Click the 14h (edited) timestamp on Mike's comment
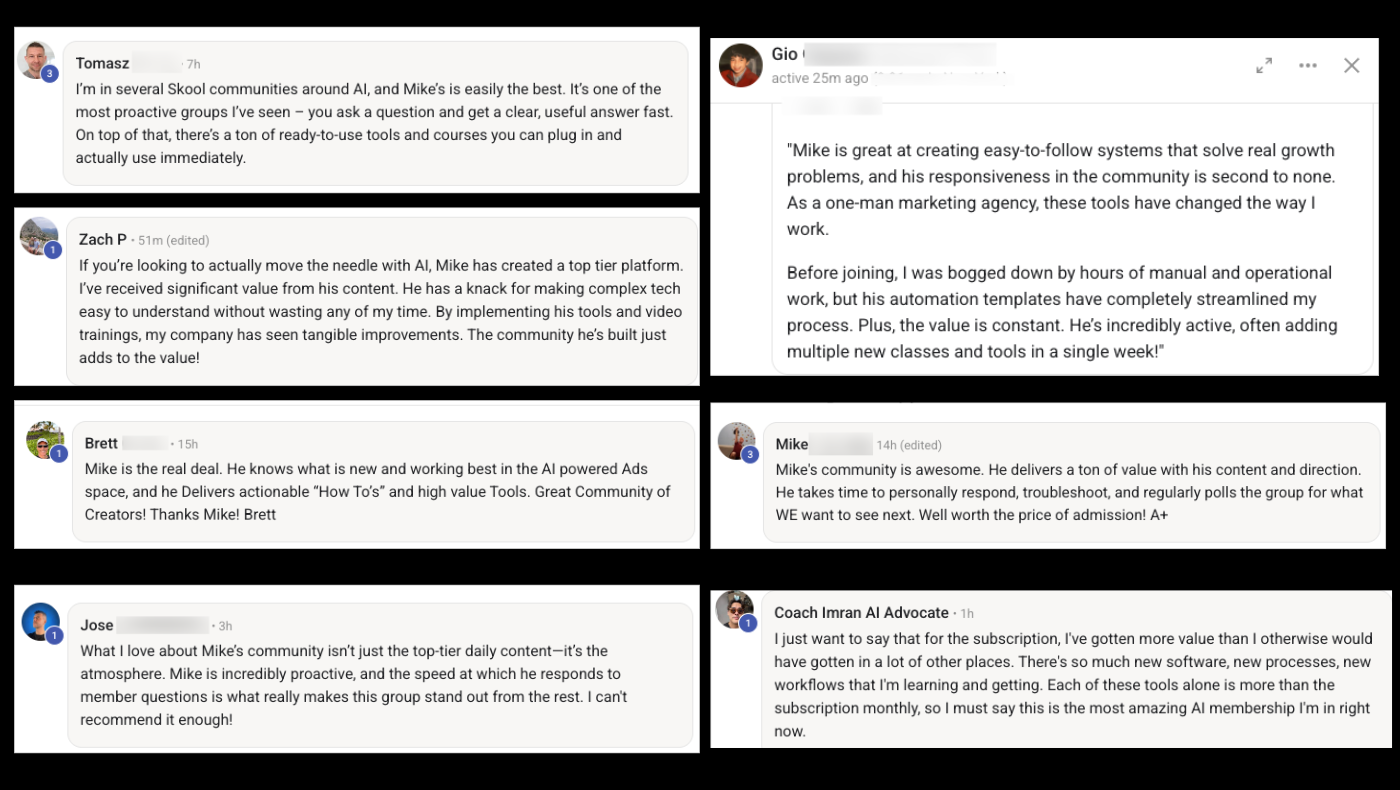Screen dimensions: 1400x790 [909, 445]
